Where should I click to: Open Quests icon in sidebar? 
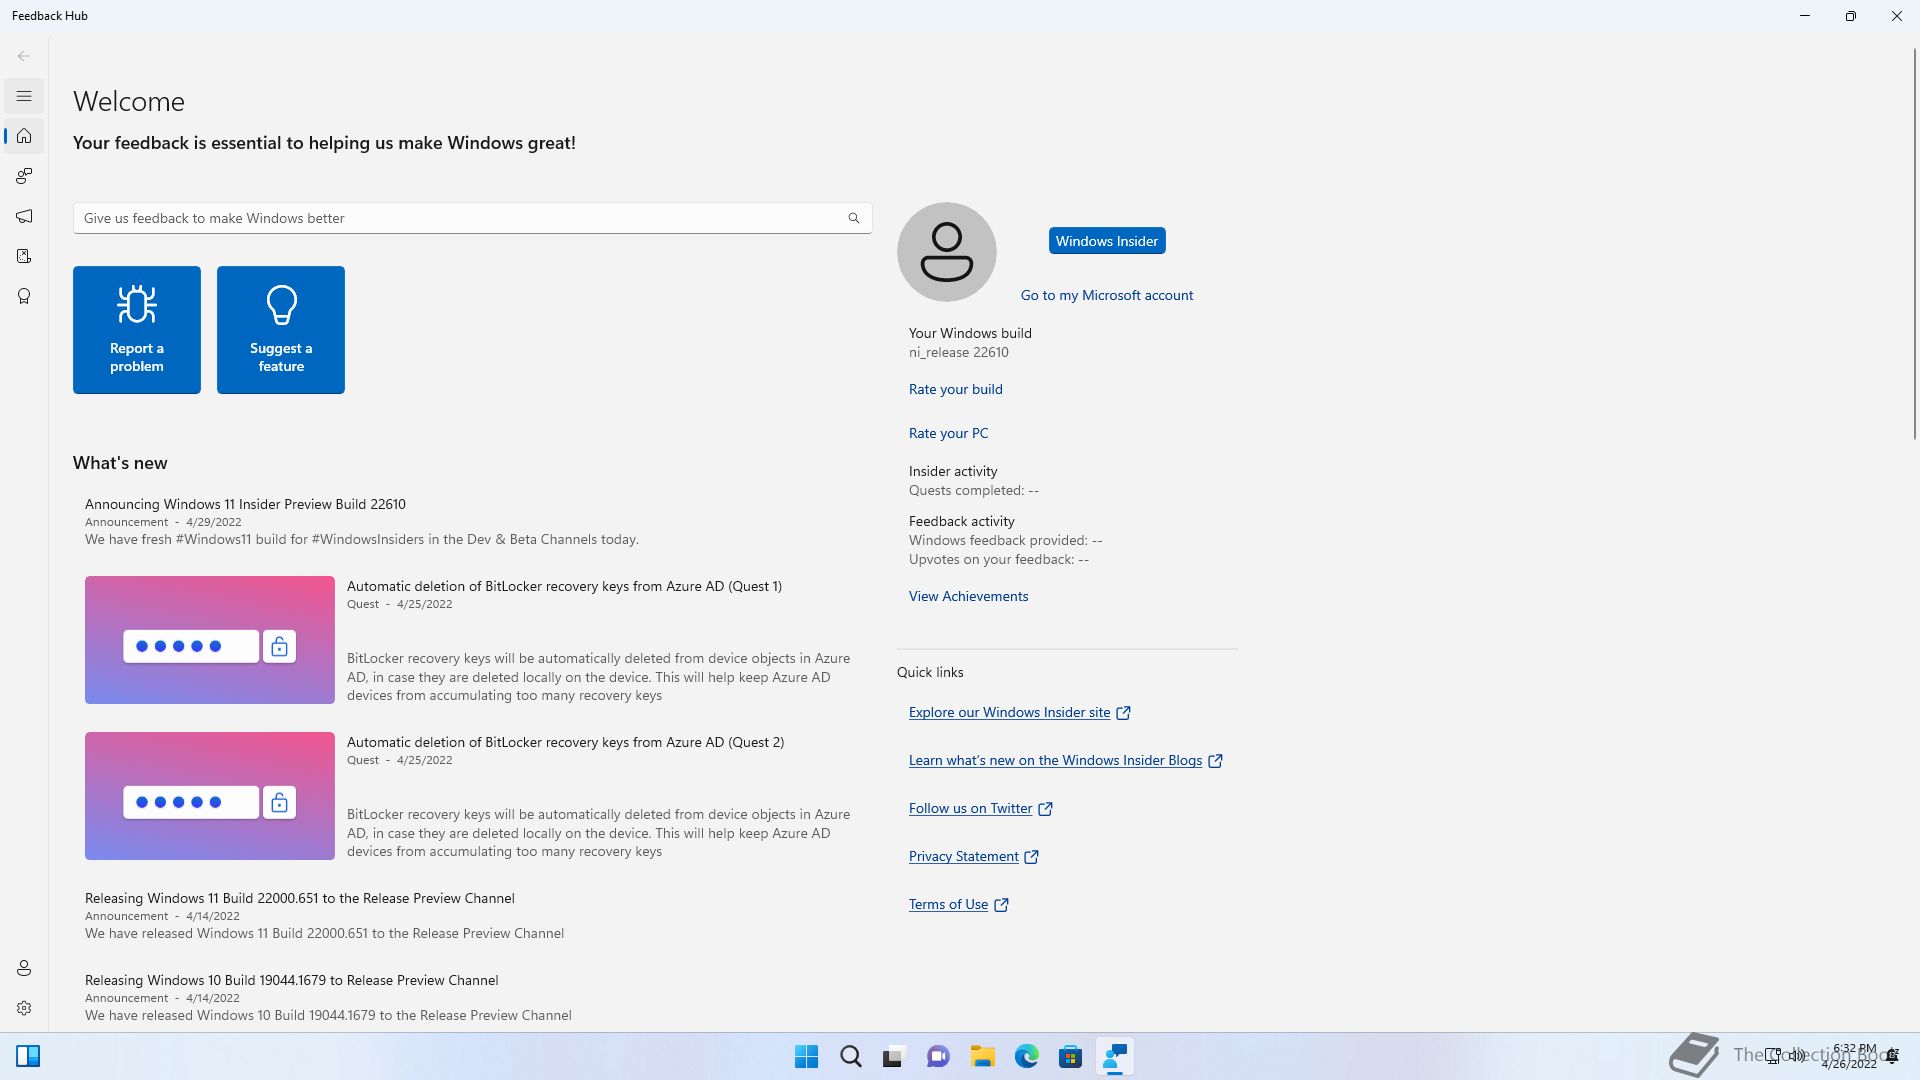[x=24, y=256]
